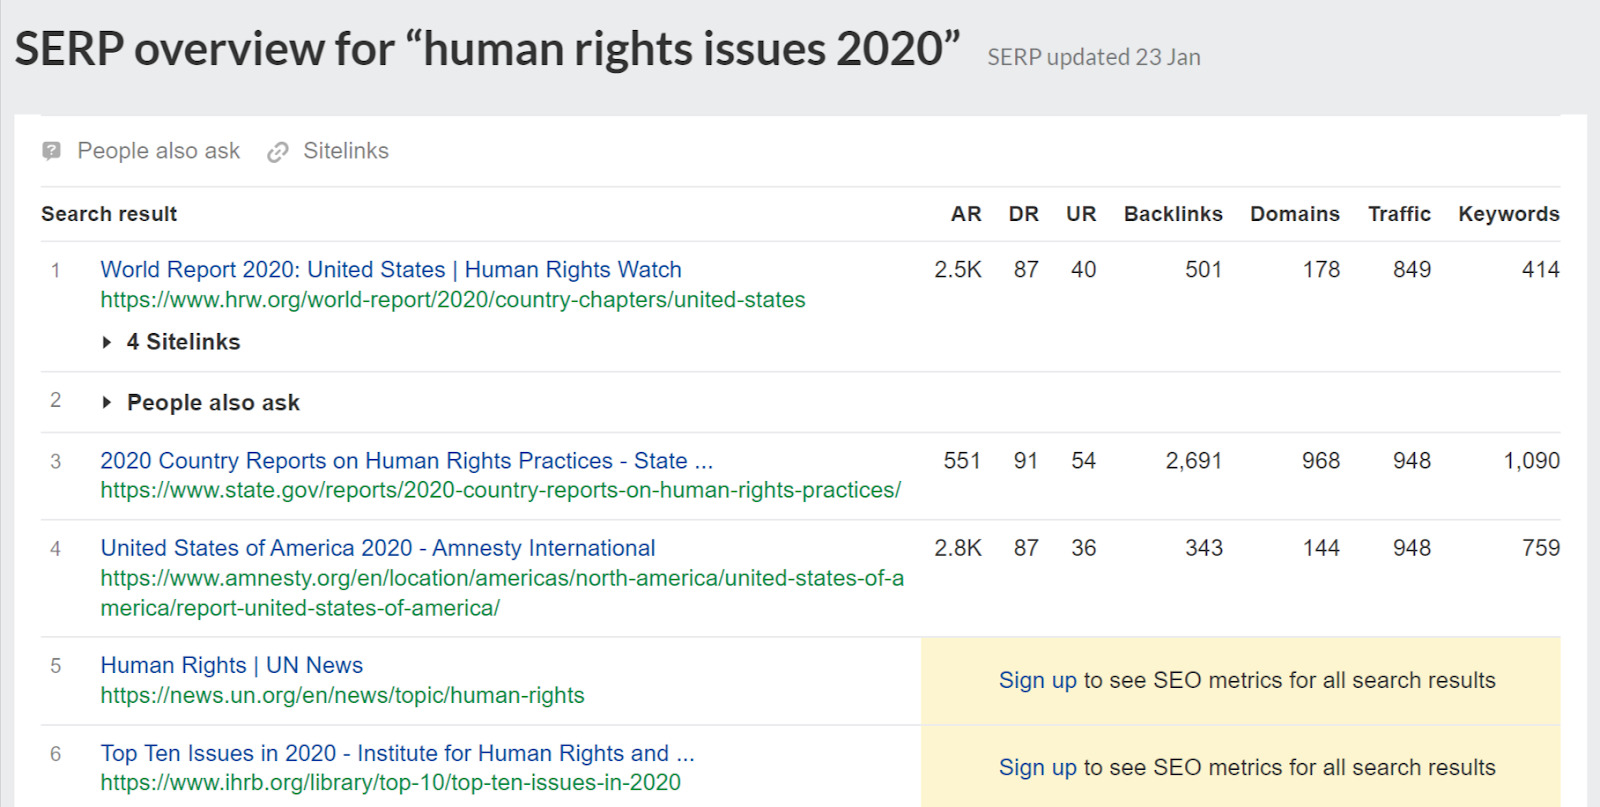Image resolution: width=1600 pixels, height=807 pixels.
Task: Click the 501 backlinks value for hrw.org
Action: pos(1204,269)
